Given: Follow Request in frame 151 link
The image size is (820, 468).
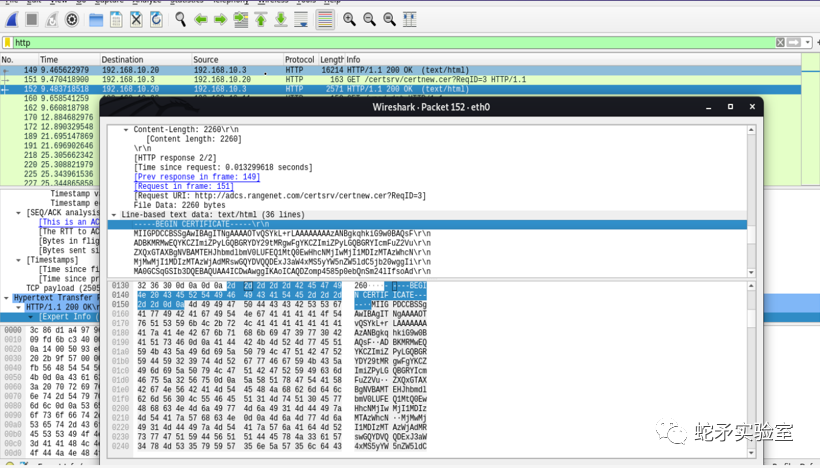Looking at the screenshot, I should coord(184,186).
